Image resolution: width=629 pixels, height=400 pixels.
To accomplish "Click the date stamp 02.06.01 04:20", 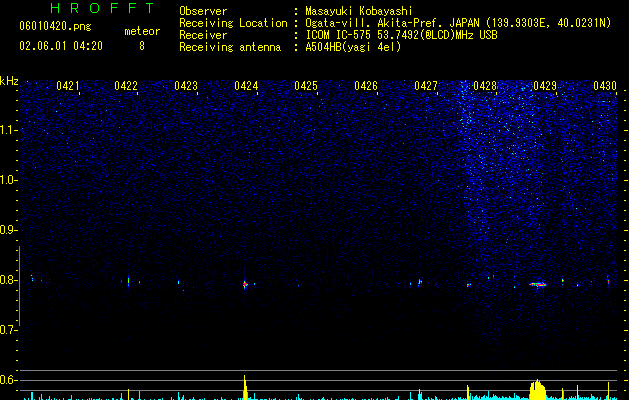I will (61, 46).
